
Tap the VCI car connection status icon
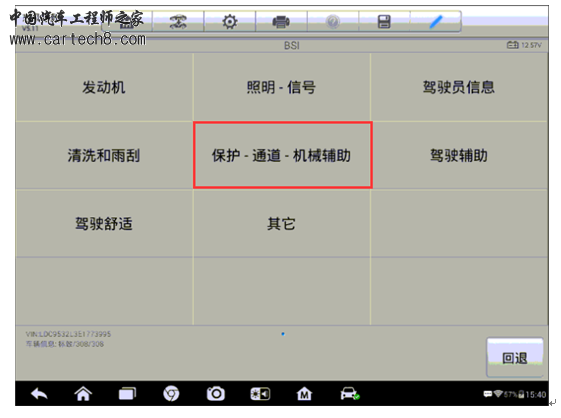pyautogui.click(x=350, y=394)
